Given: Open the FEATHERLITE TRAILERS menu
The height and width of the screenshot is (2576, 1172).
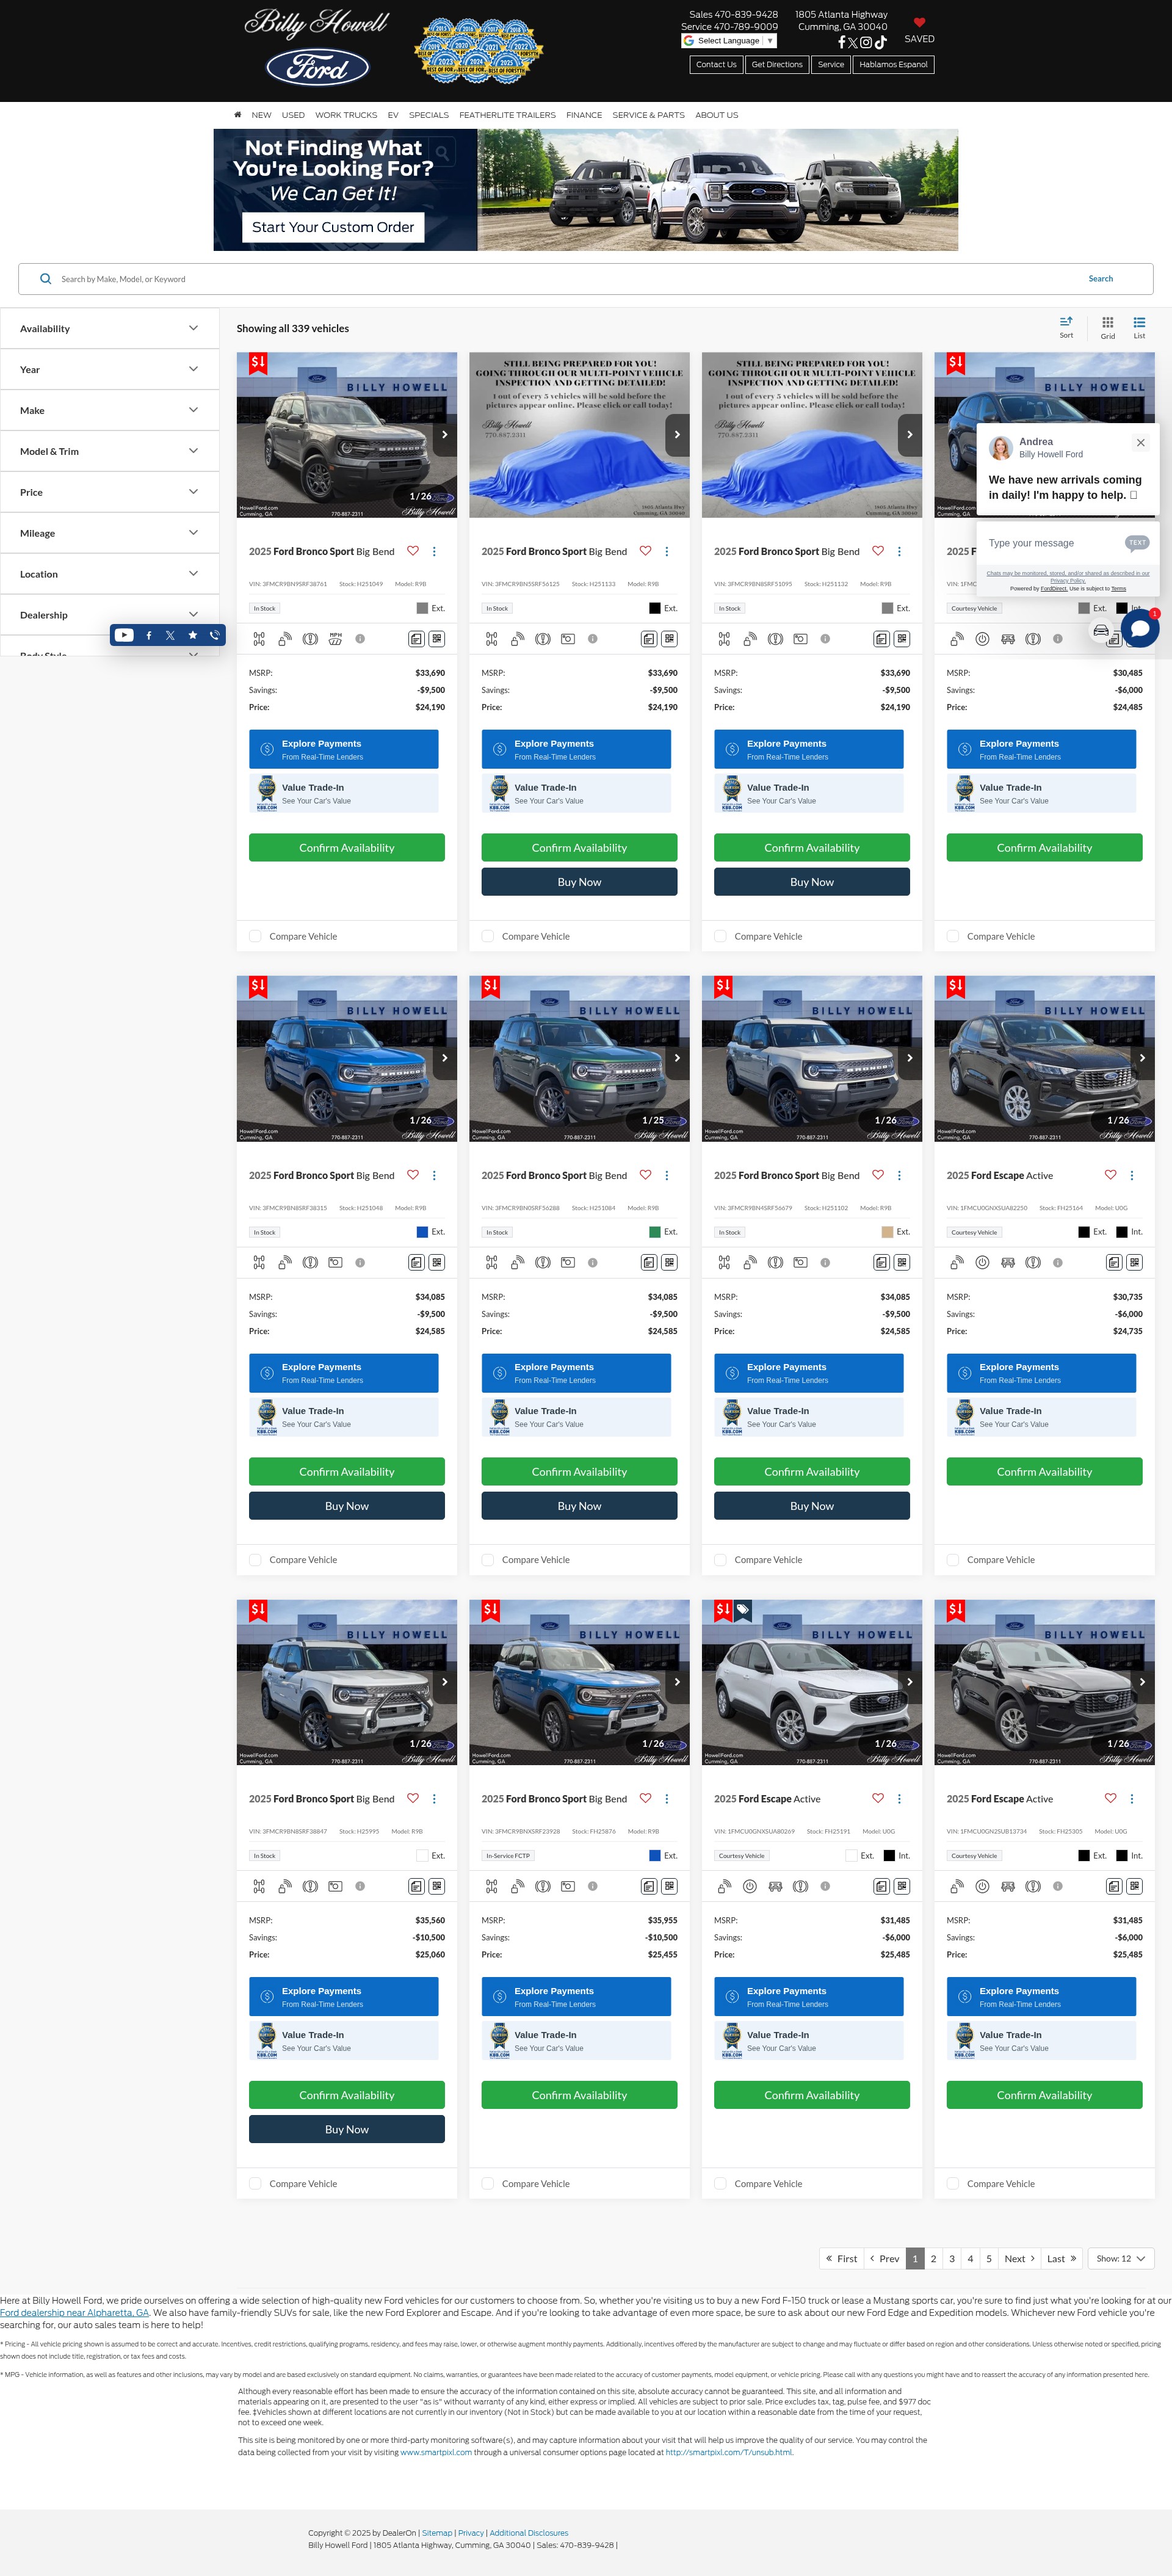Looking at the screenshot, I should click(x=507, y=115).
